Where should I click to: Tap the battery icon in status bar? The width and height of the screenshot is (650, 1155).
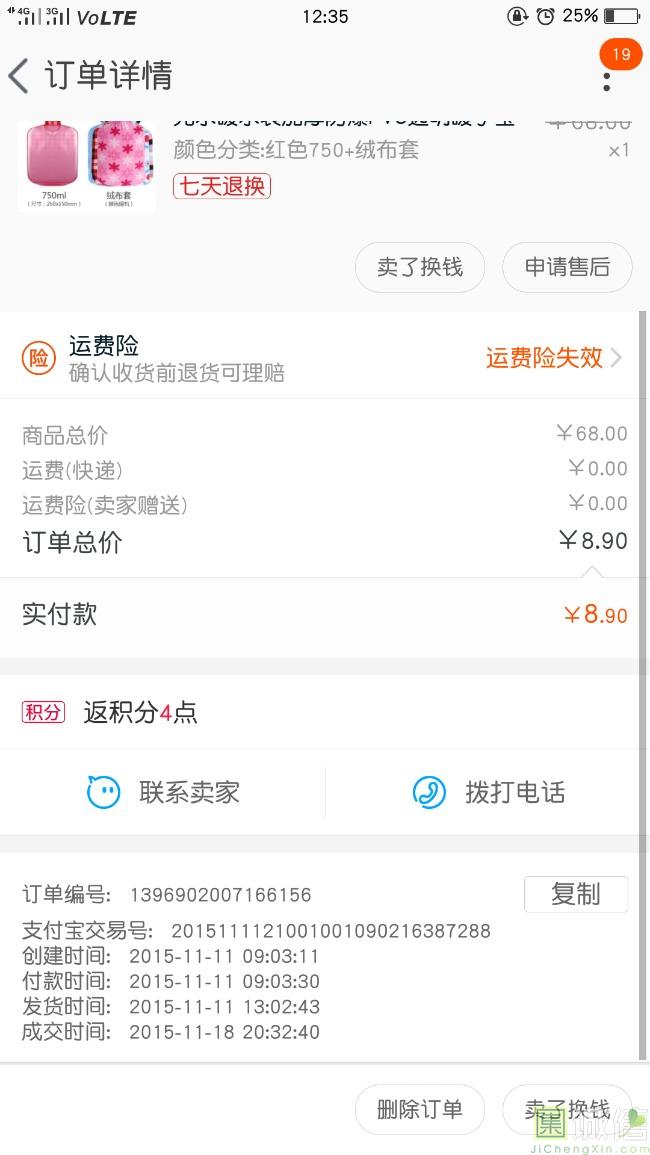coord(621,16)
